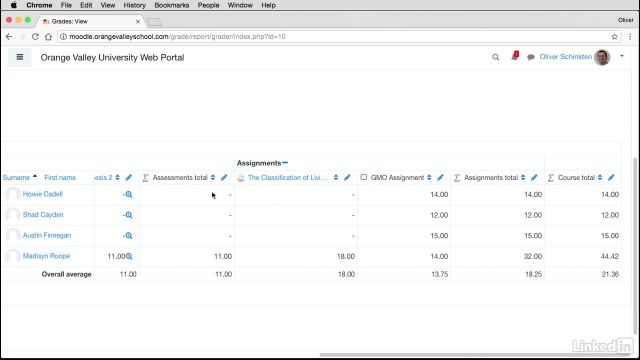Open grade analysis magnifier for Shad Cayden
The image size is (640, 360).
click(x=129, y=215)
